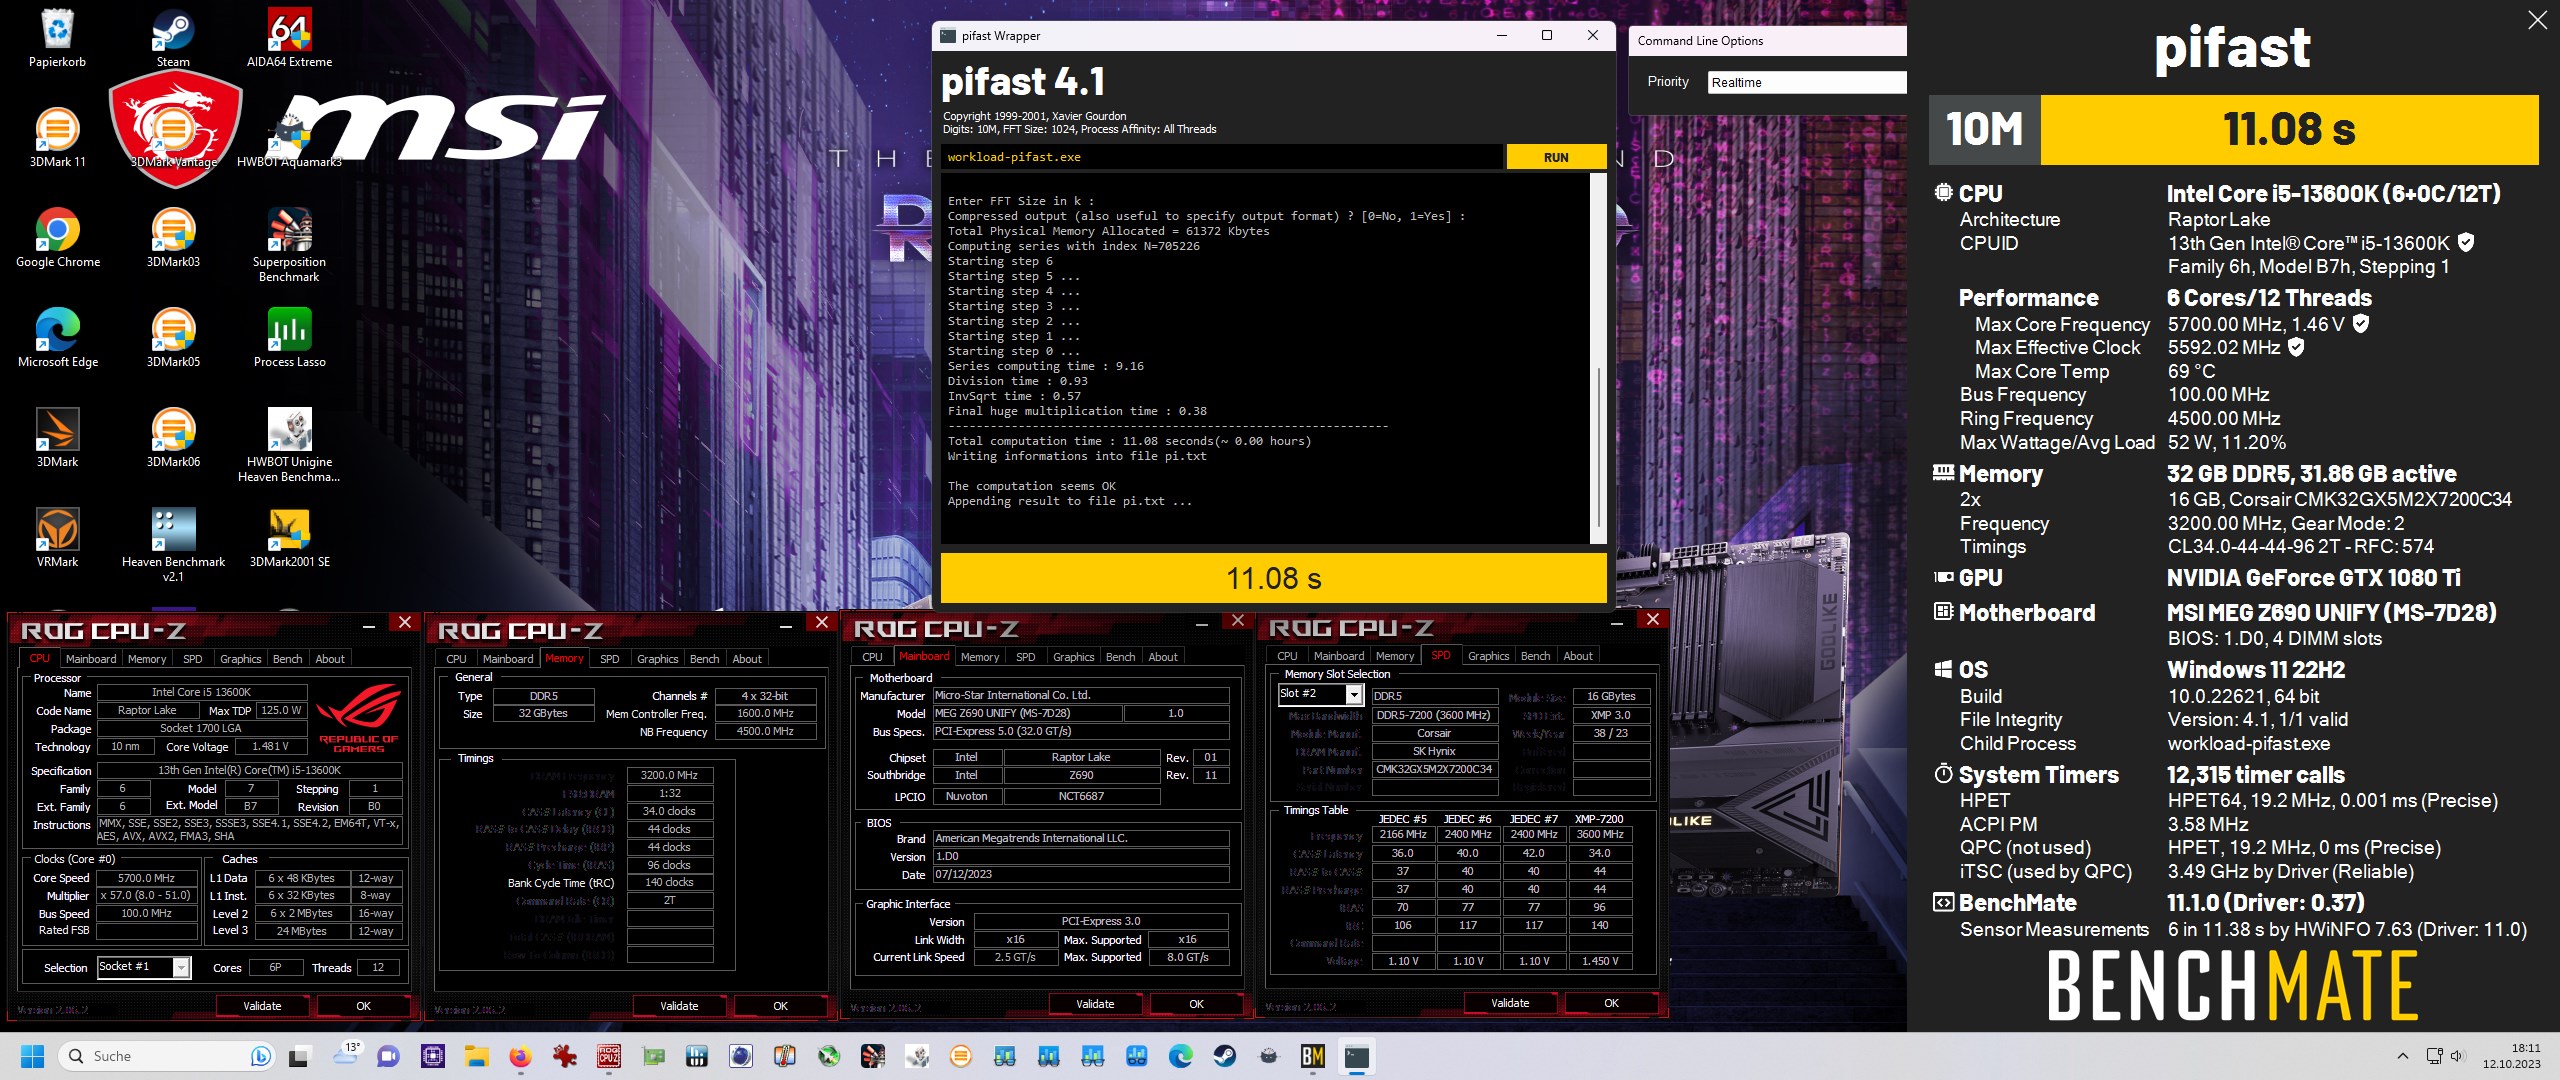Click the "Total computation time : 11.08 seconds" line
Screen dimensions: 2560x1080
1129,441
